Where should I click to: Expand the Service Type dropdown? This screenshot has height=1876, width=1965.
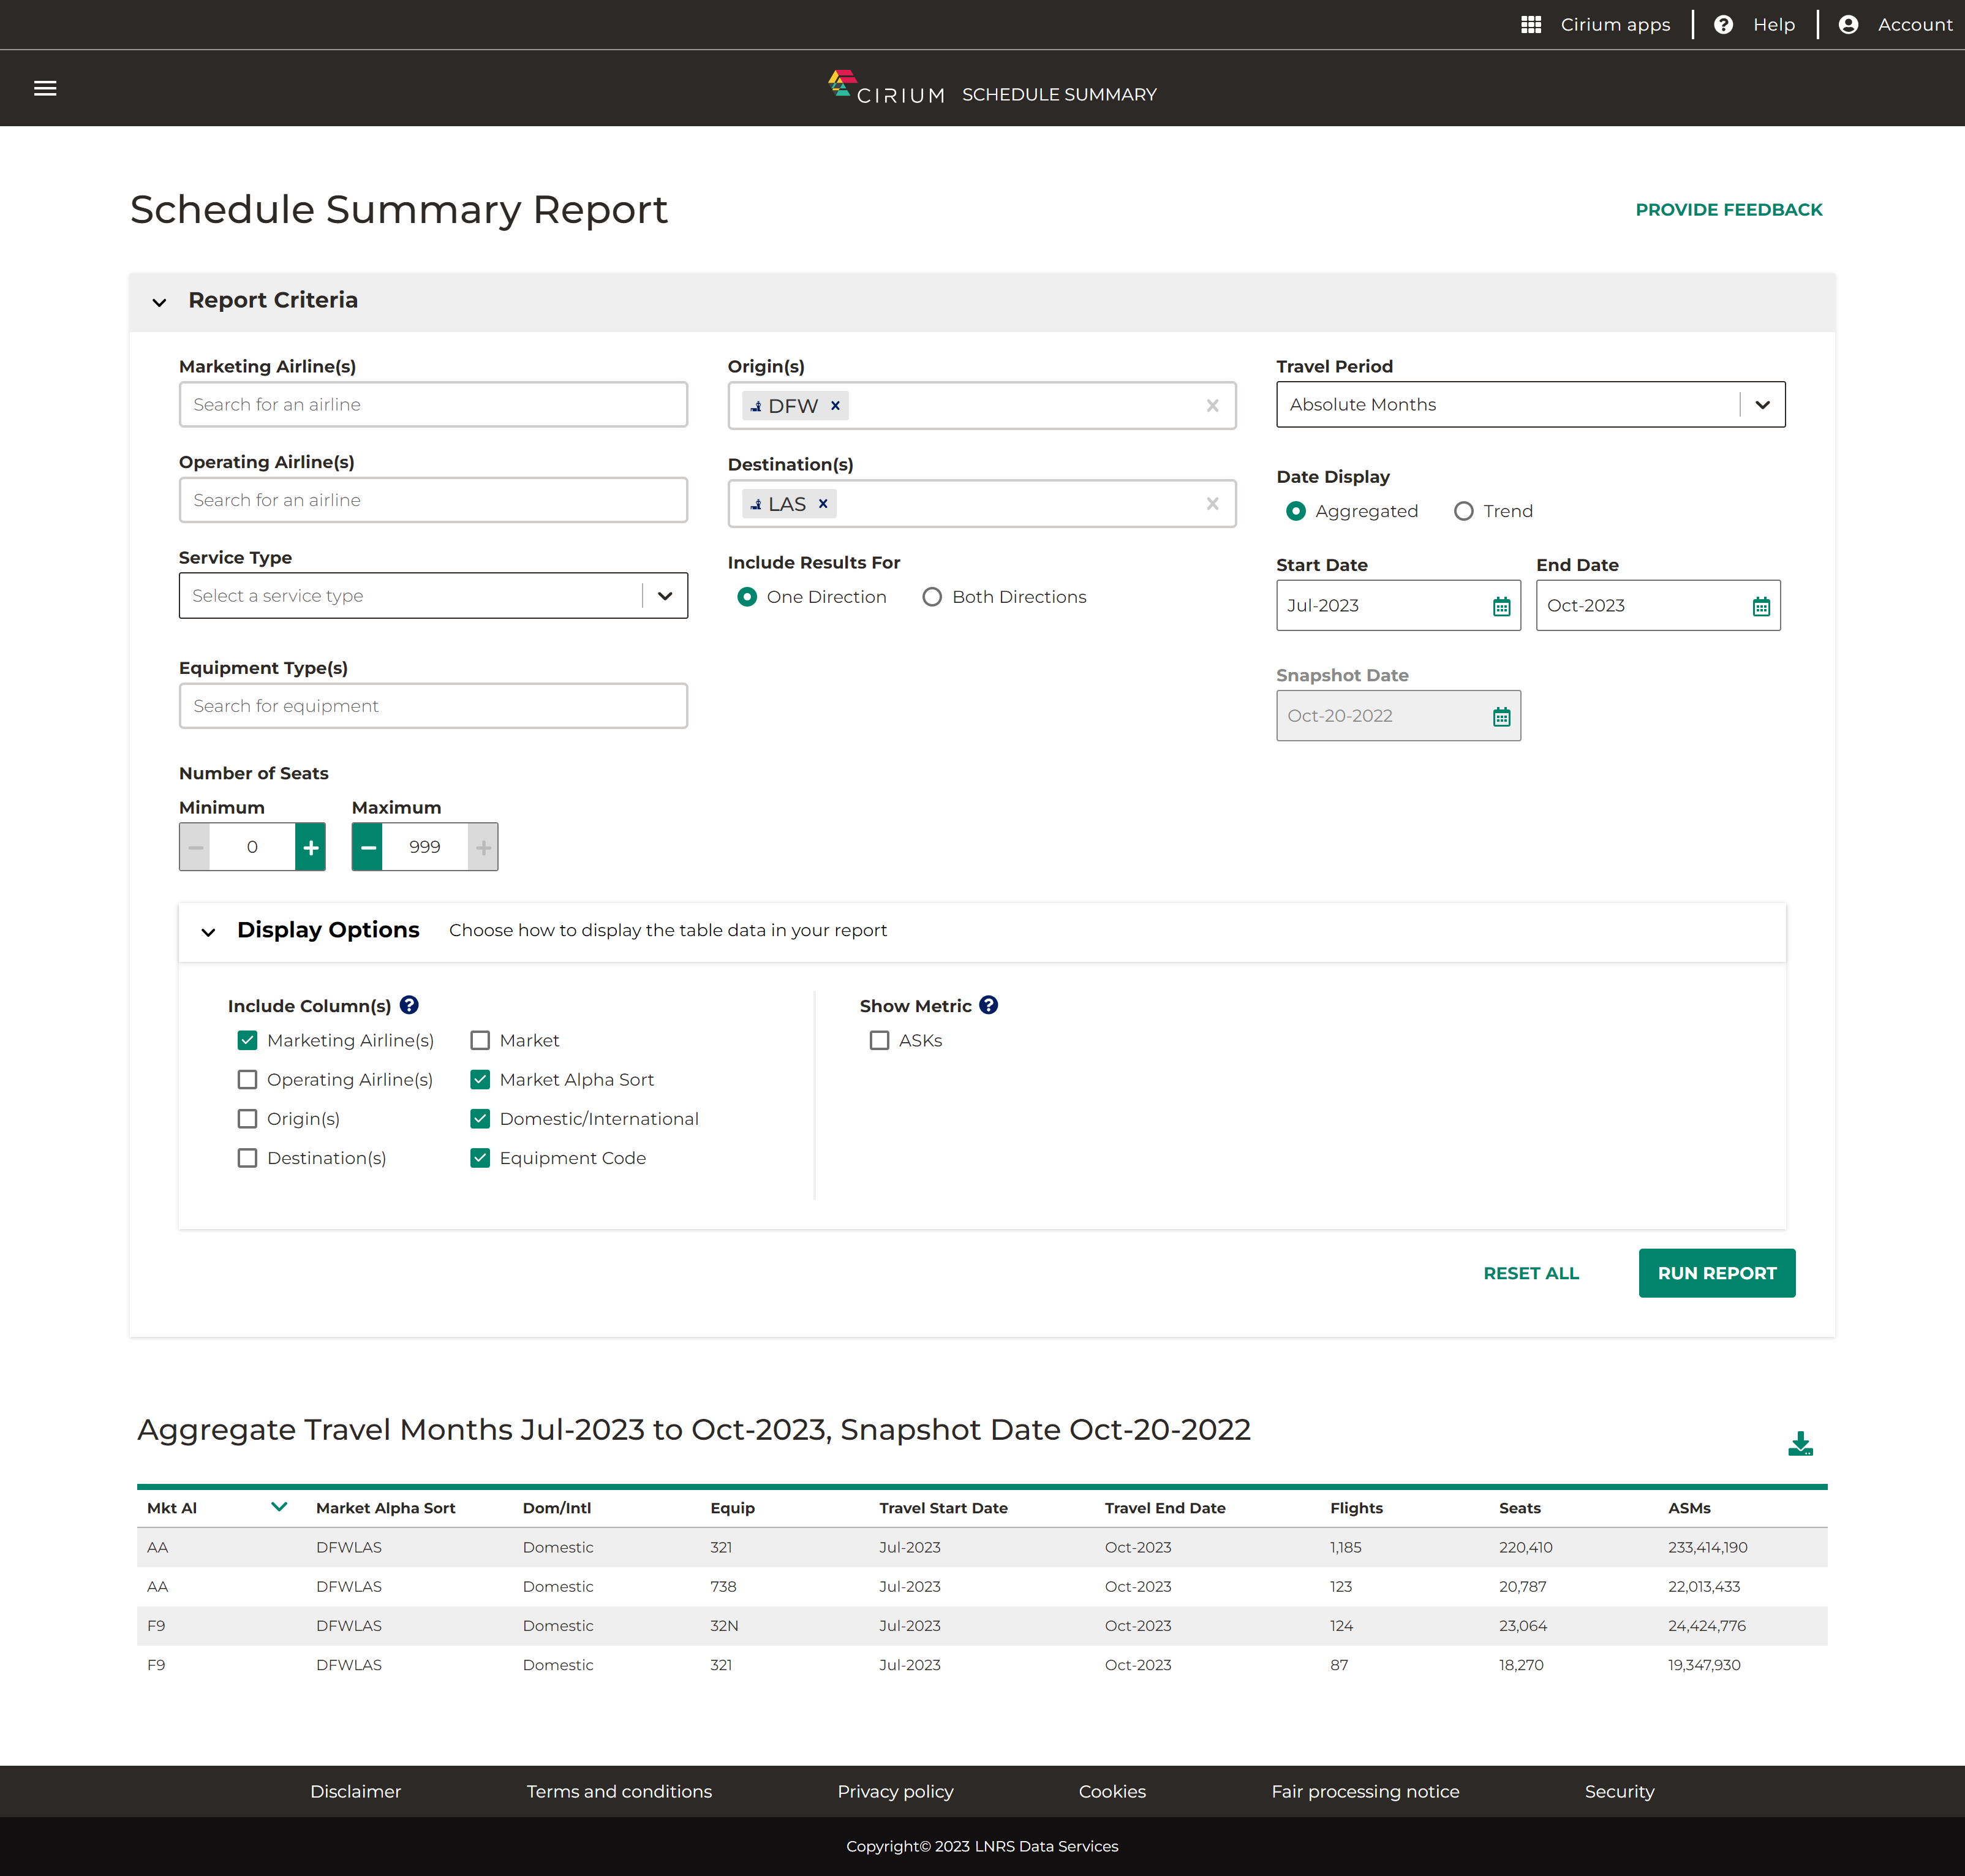433,596
